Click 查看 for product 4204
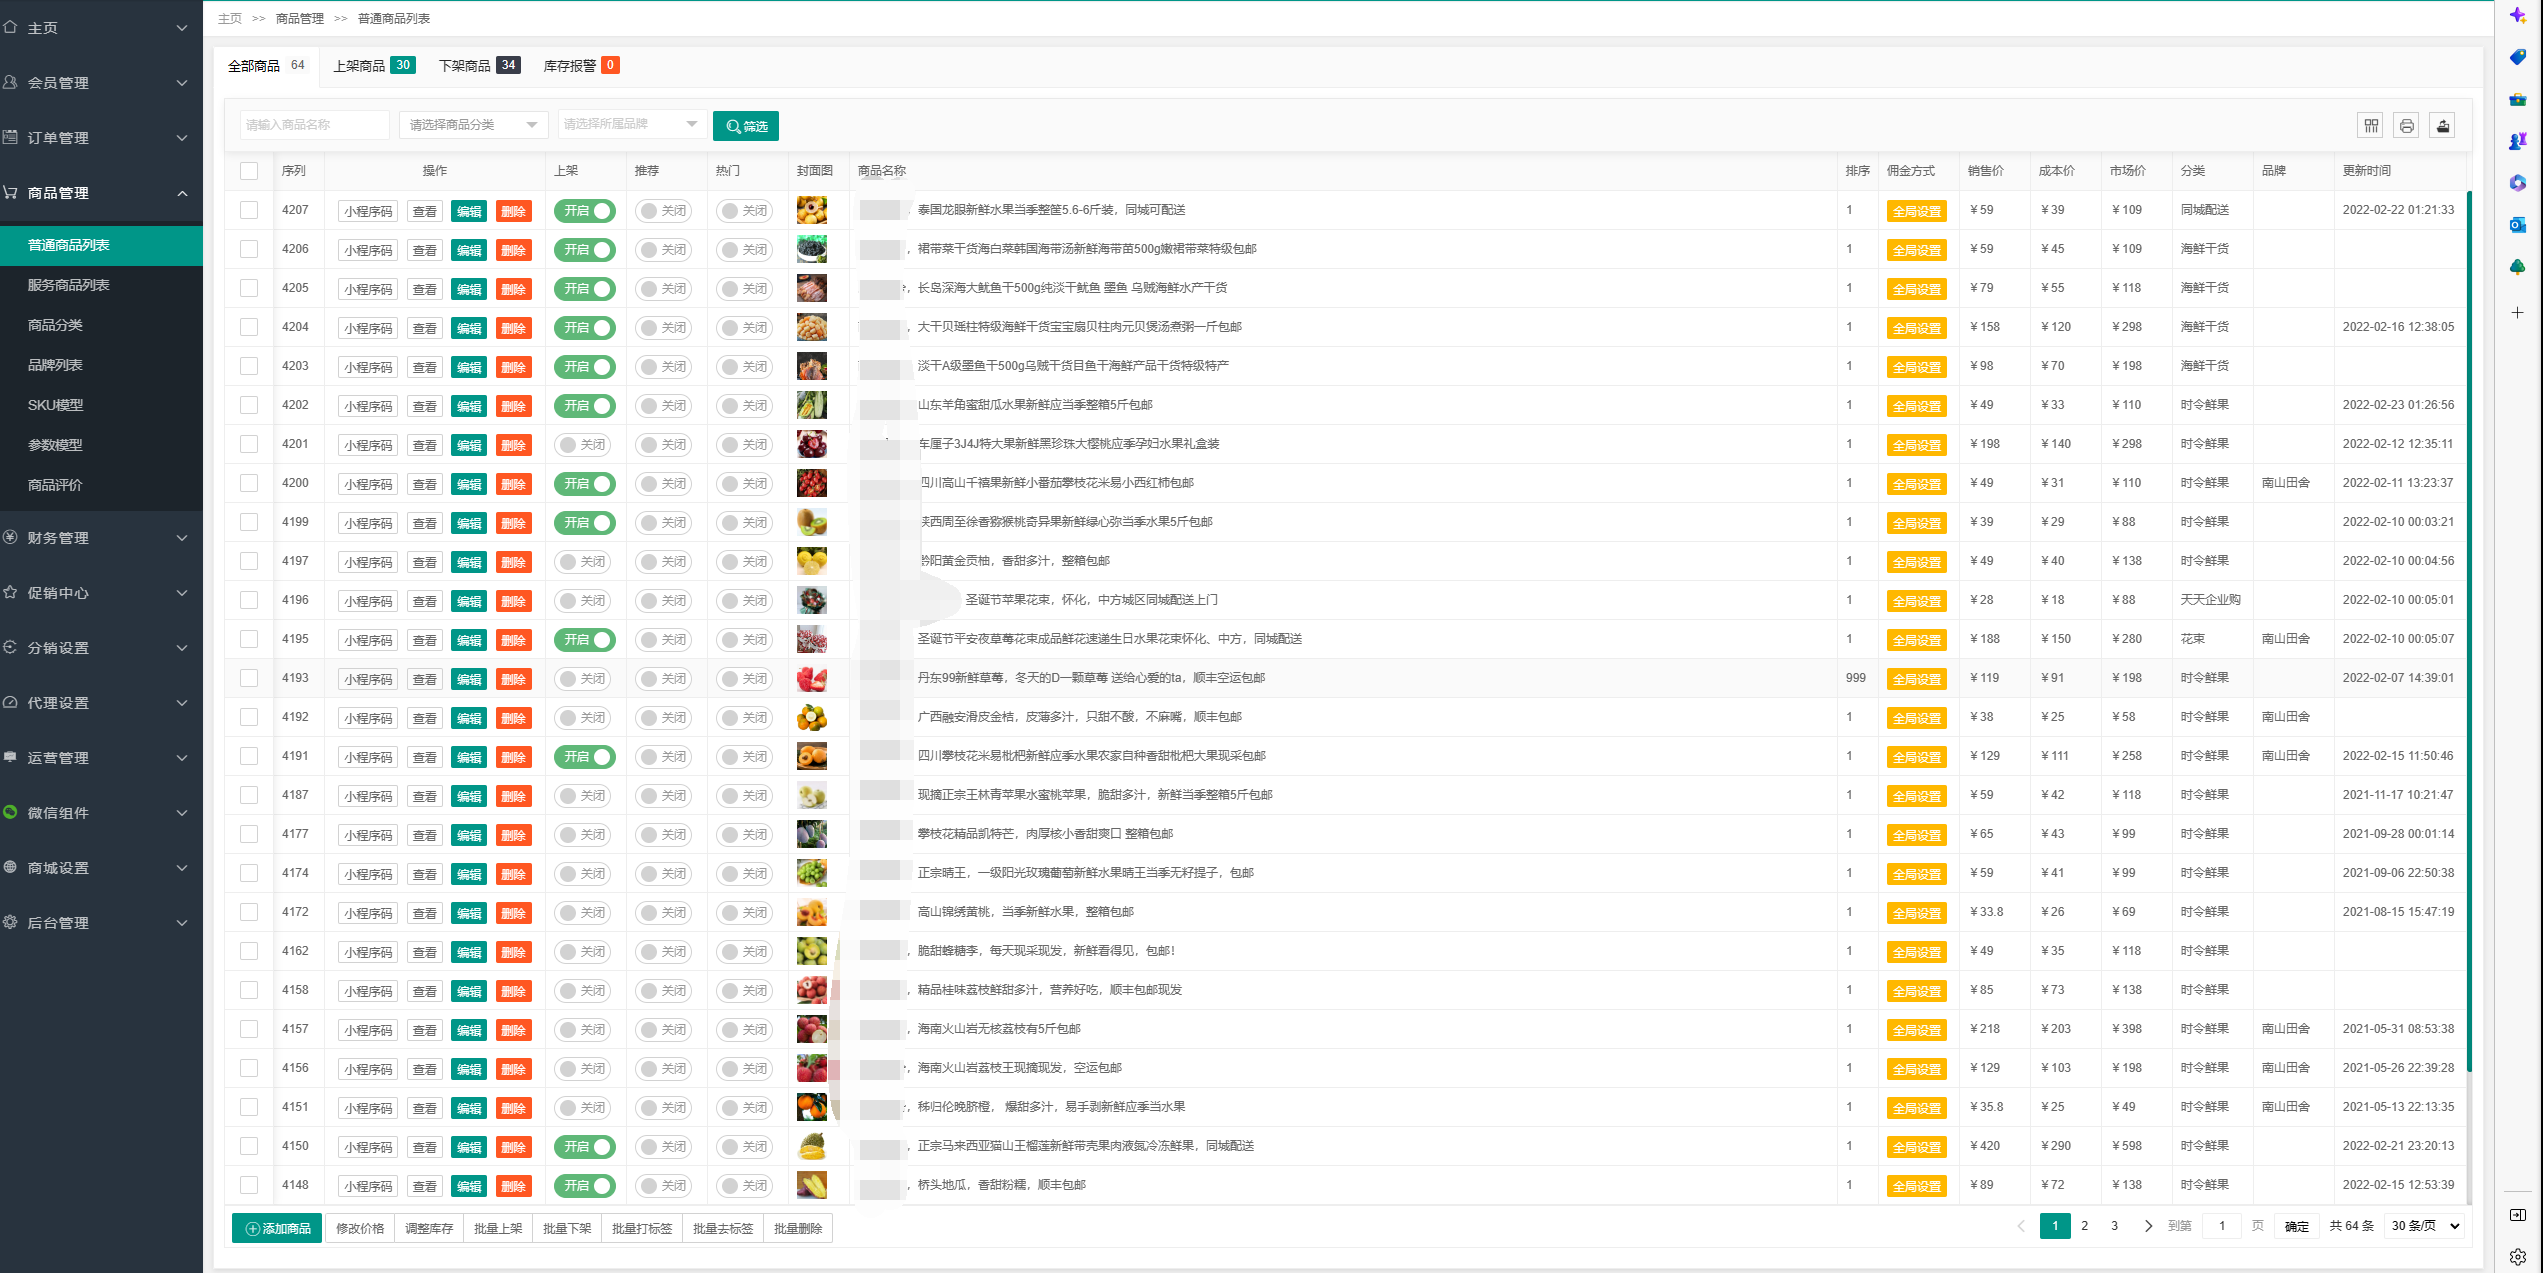The width and height of the screenshot is (2543, 1273). tap(425, 328)
